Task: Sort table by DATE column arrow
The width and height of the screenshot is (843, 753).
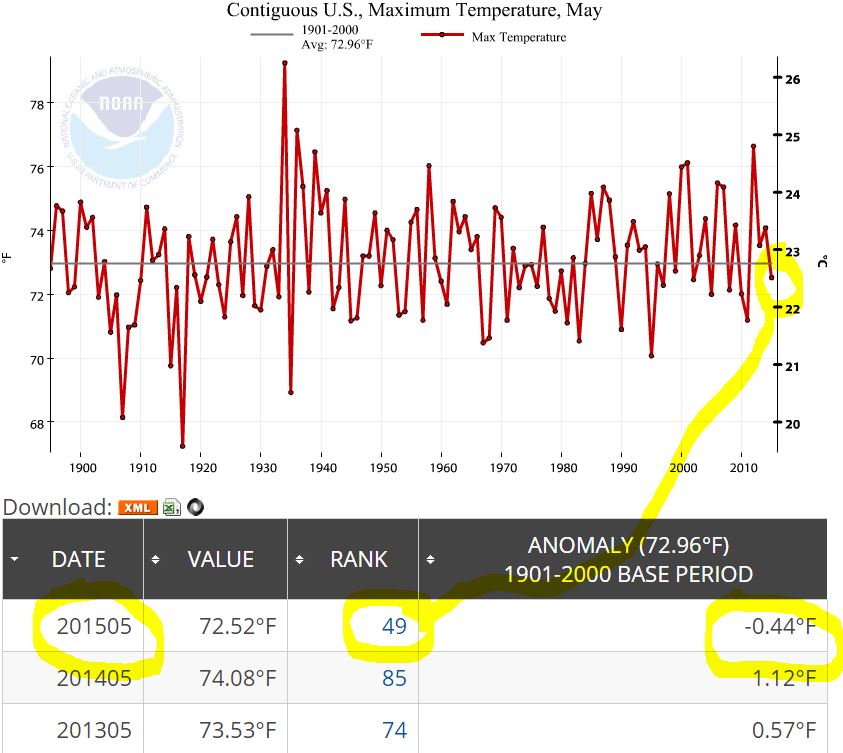Action: [x=14, y=559]
